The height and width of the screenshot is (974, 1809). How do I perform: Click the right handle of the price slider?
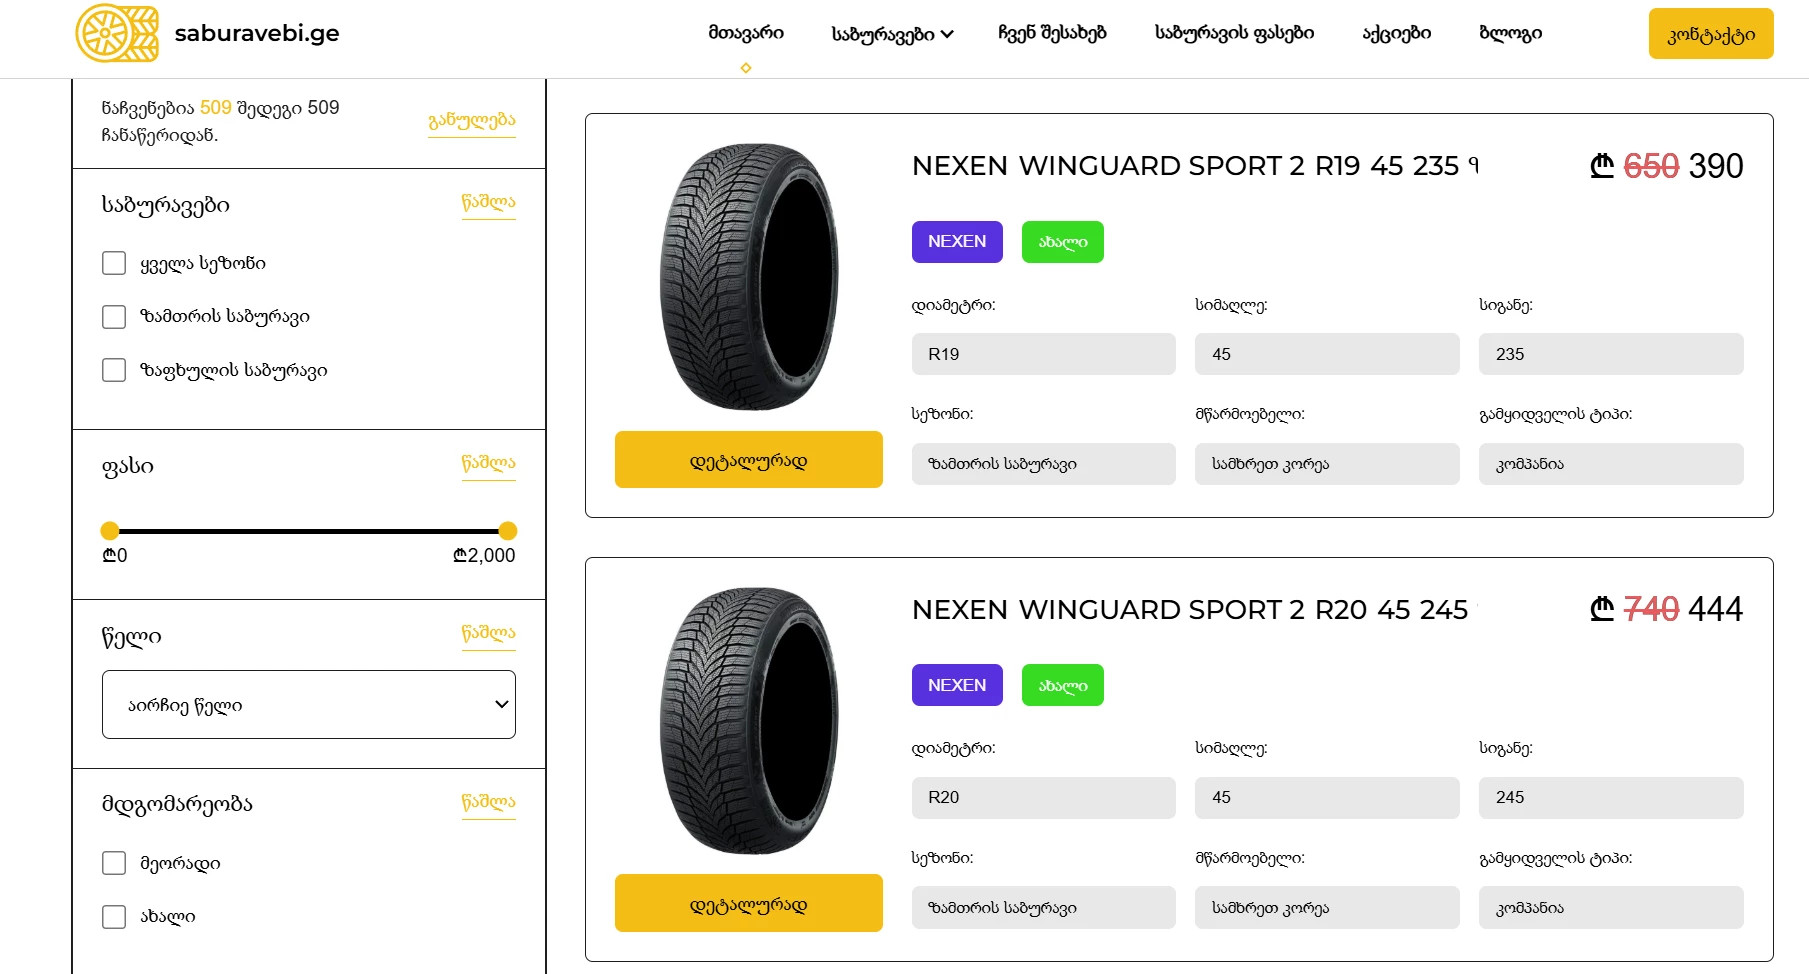pyautogui.click(x=508, y=531)
